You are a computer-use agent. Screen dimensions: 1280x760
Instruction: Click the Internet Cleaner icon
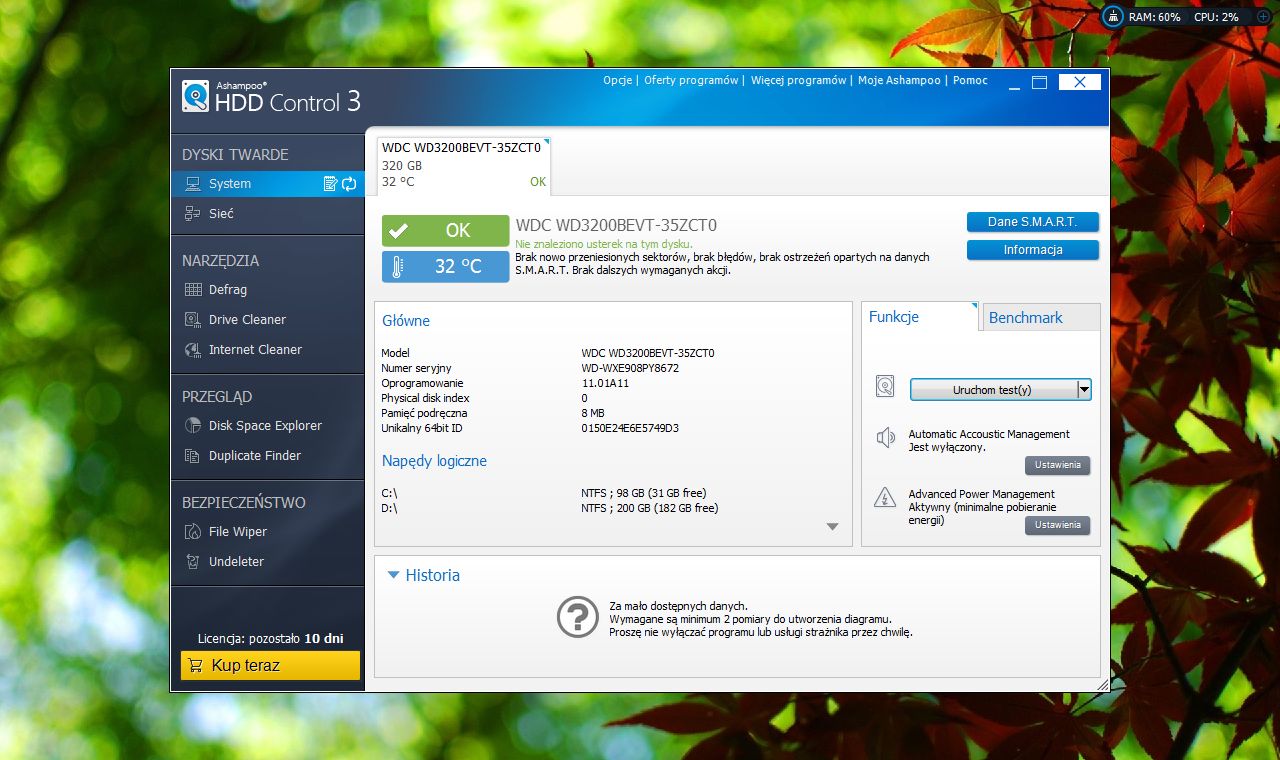click(x=193, y=350)
